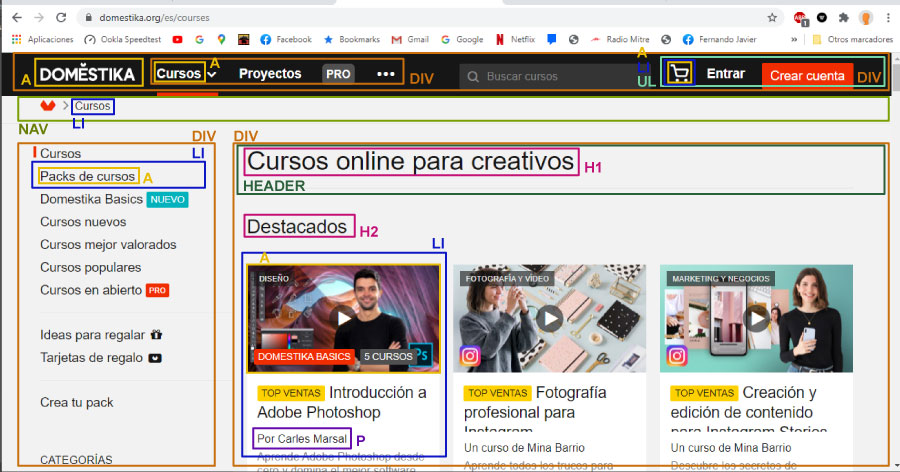Bookmark this page with the star icon
This screenshot has width=900, height=472.
pos(772,18)
